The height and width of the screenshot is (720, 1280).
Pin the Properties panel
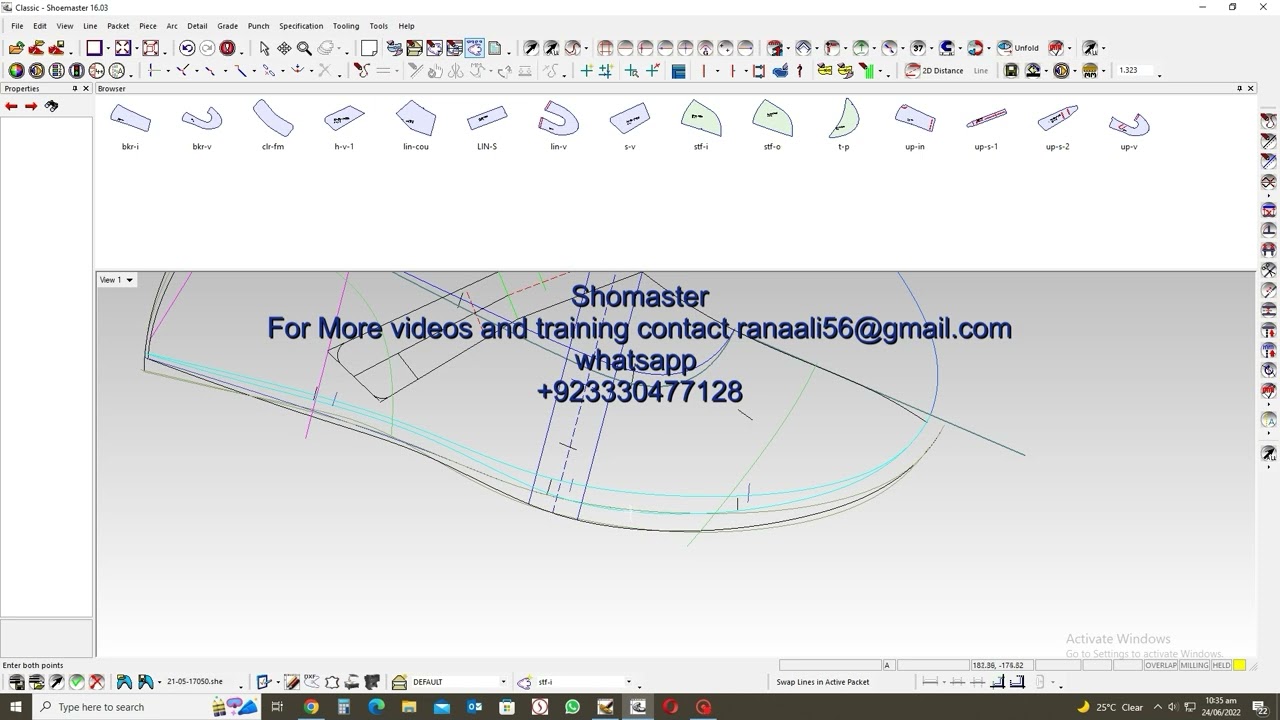pos(74,89)
